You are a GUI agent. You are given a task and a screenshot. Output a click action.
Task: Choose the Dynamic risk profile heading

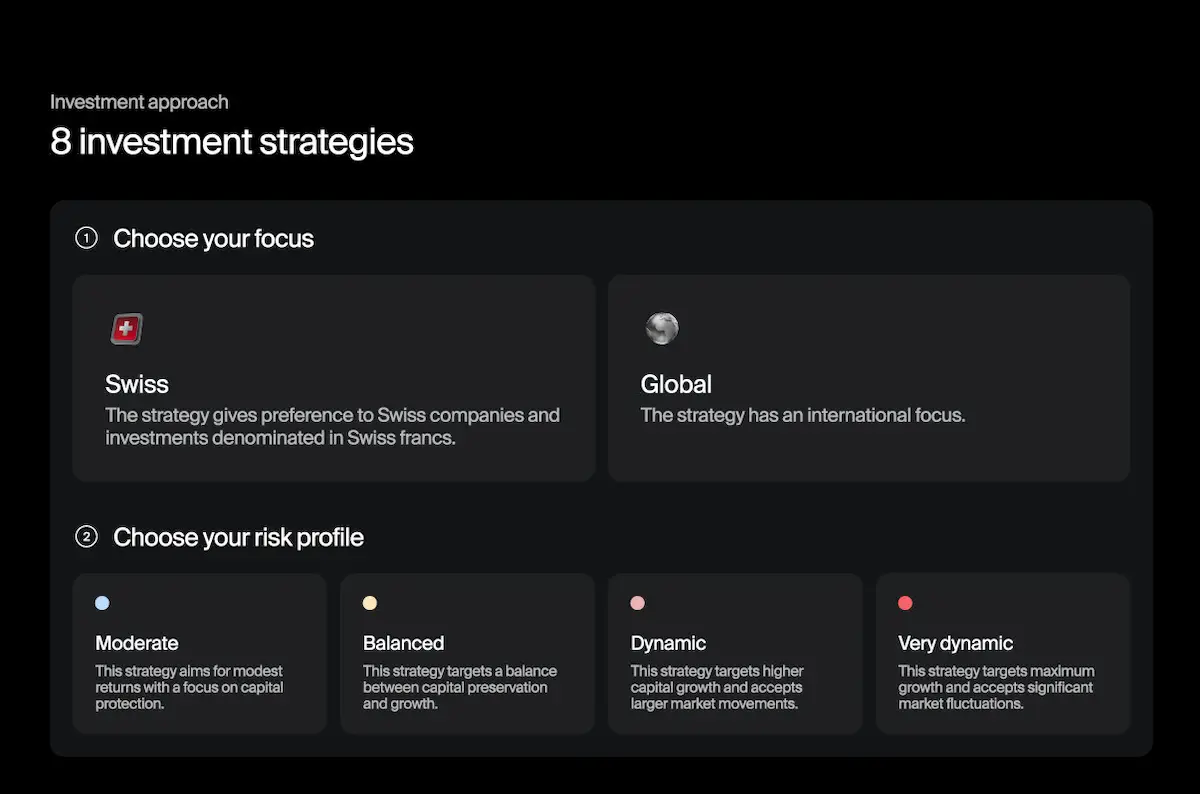point(668,643)
